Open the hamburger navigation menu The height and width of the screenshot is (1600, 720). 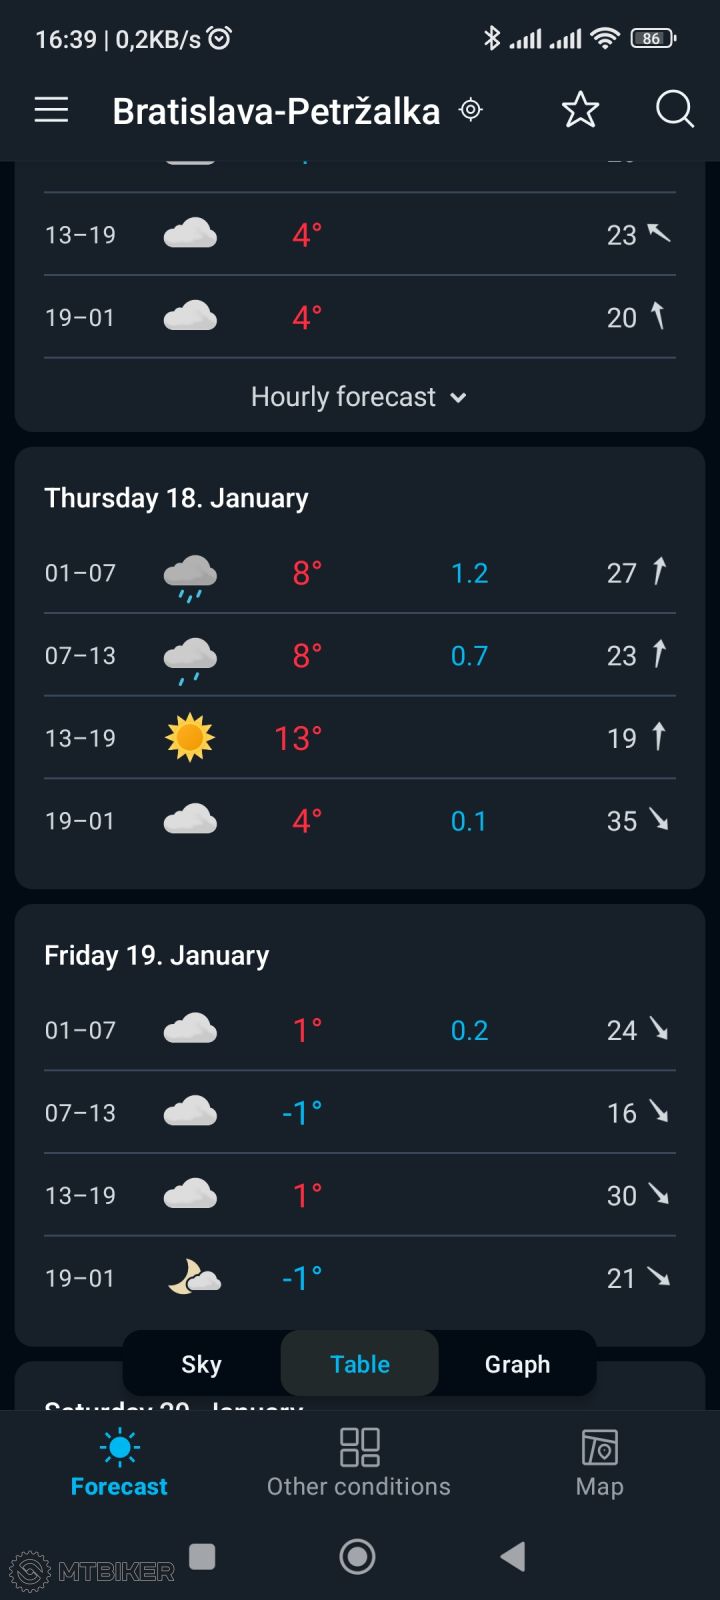(x=52, y=110)
